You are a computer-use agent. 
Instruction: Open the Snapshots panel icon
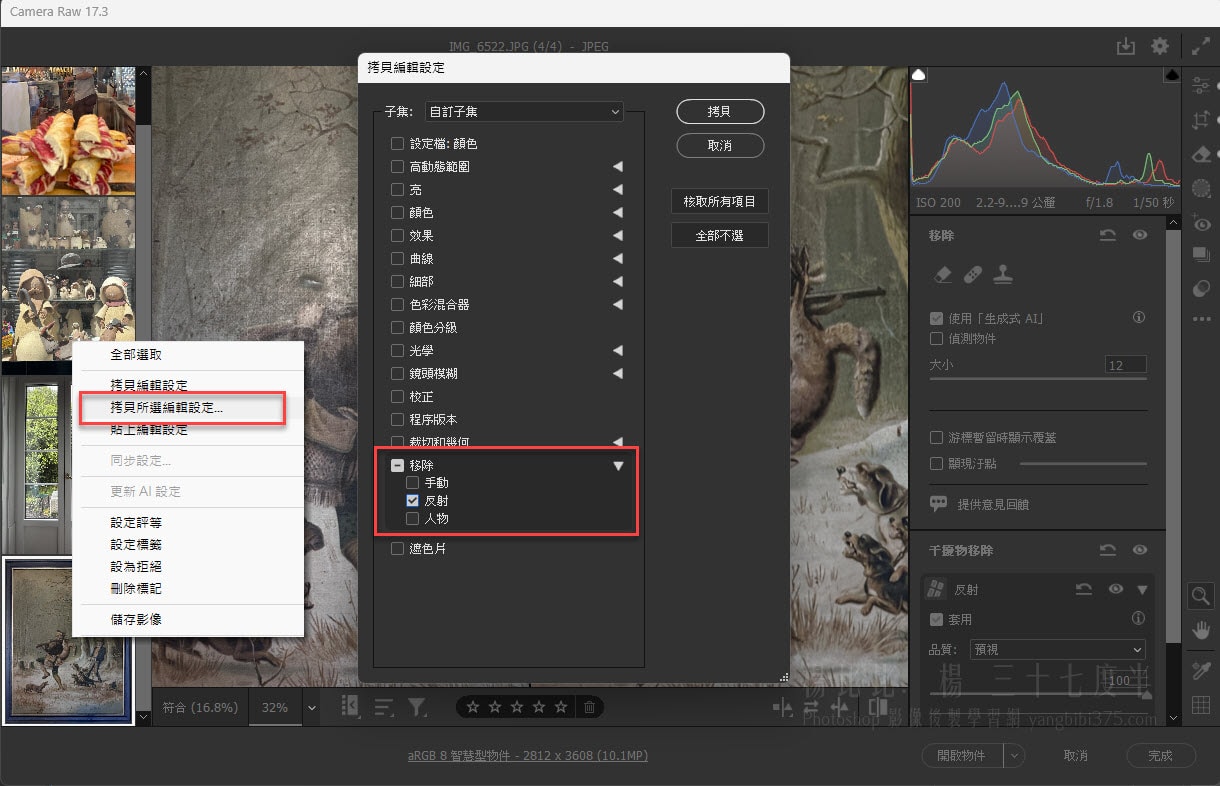point(1202,255)
